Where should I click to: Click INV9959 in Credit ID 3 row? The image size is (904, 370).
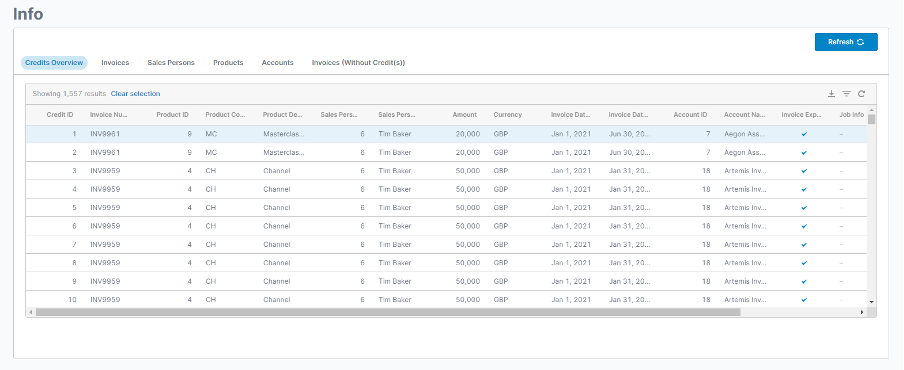[105, 171]
